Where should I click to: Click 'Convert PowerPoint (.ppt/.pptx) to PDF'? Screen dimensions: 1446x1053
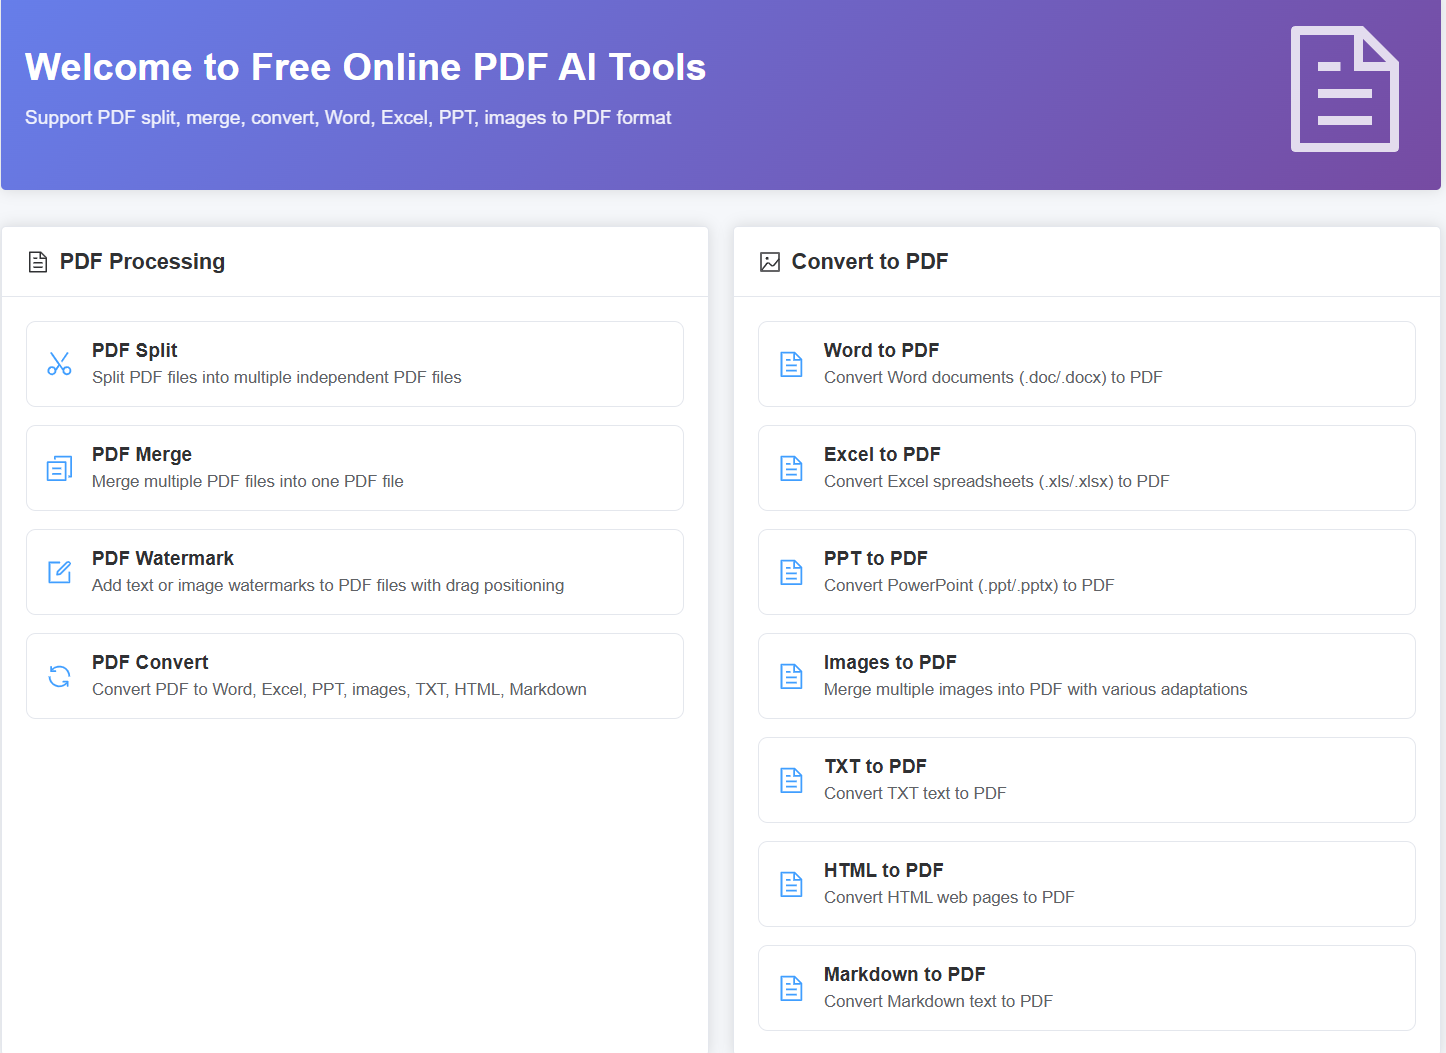969,585
